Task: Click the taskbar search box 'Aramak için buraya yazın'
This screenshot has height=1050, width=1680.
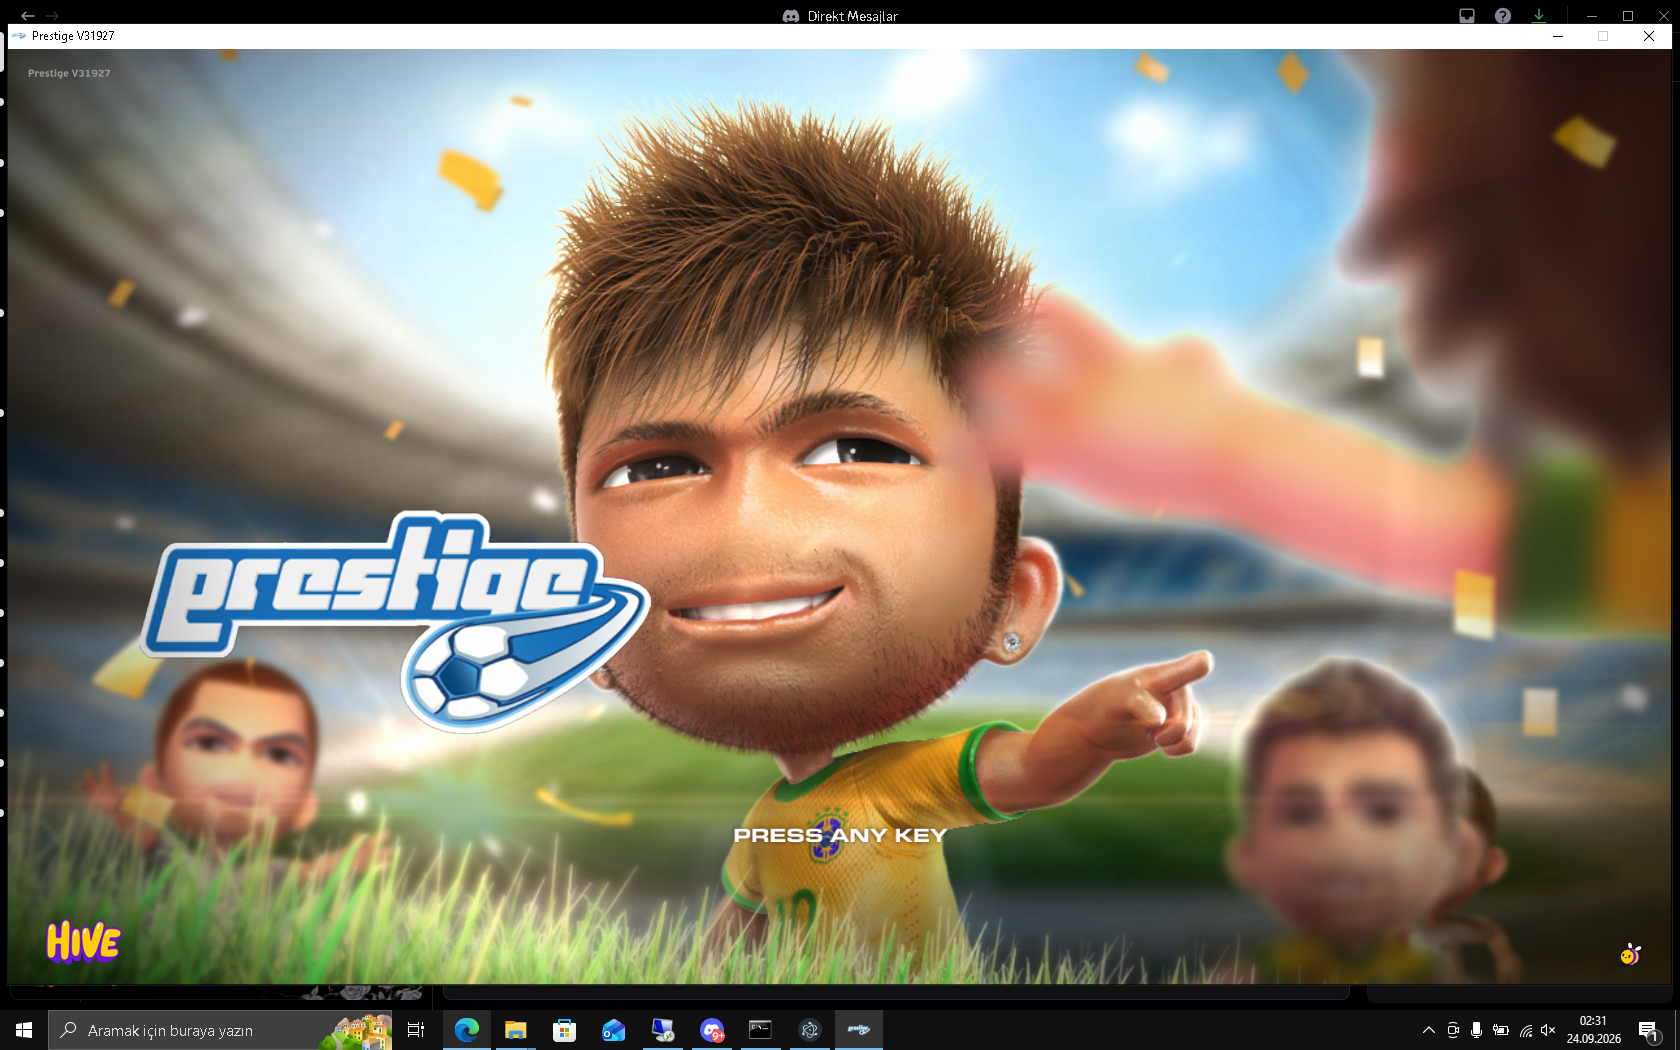Action: [220, 1030]
